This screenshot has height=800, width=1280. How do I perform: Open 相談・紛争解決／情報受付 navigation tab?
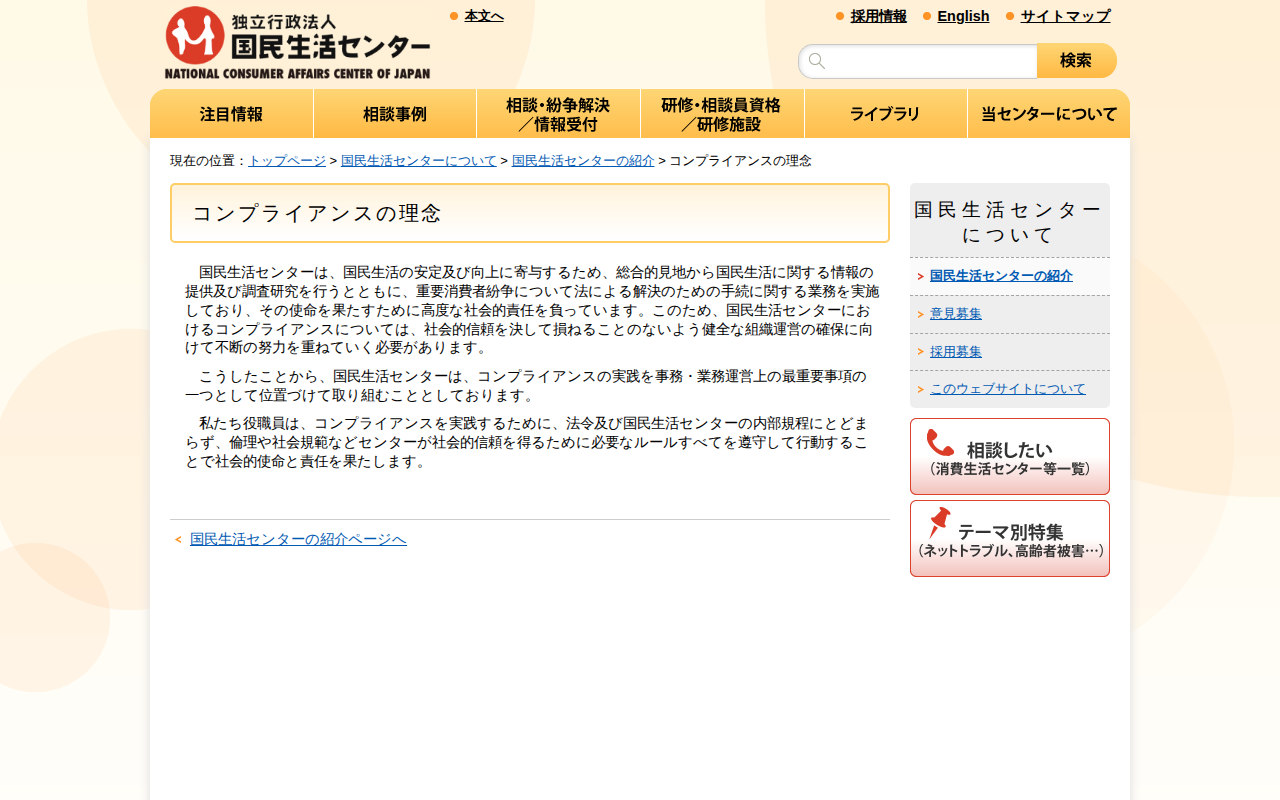point(558,114)
